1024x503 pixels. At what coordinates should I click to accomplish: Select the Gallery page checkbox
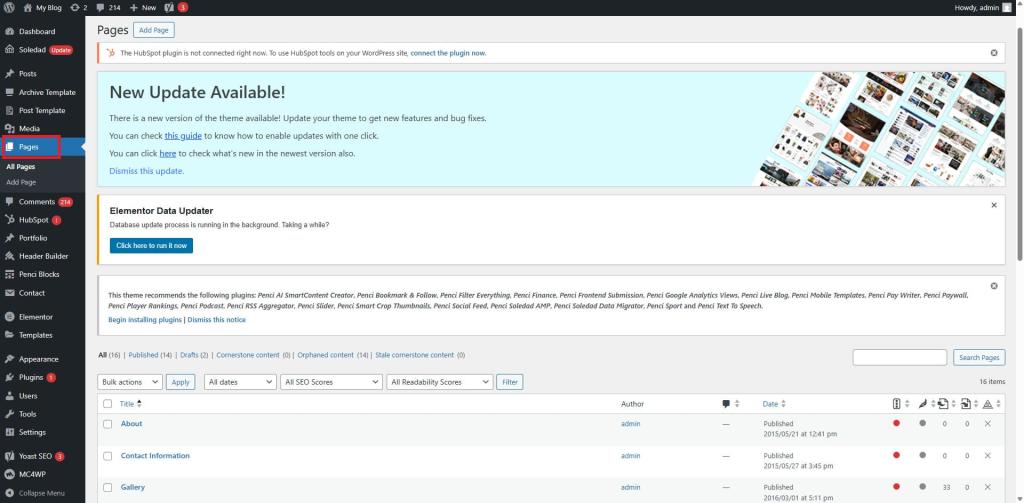108,487
